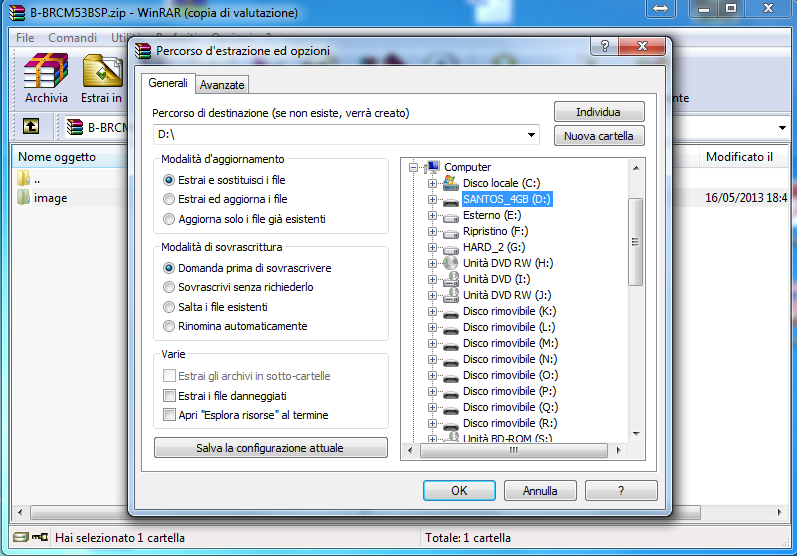The height and width of the screenshot is (556, 797).
Task: Click the Modificato il column header
Action: coord(744,157)
